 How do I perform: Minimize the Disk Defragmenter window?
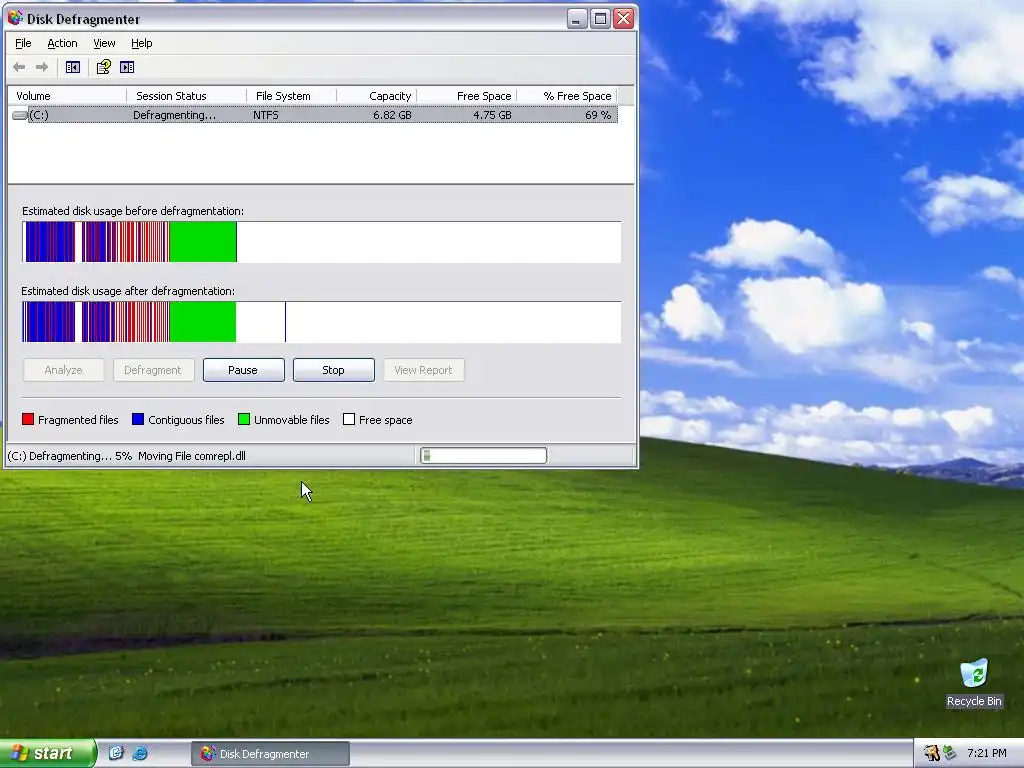[x=577, y=18]
